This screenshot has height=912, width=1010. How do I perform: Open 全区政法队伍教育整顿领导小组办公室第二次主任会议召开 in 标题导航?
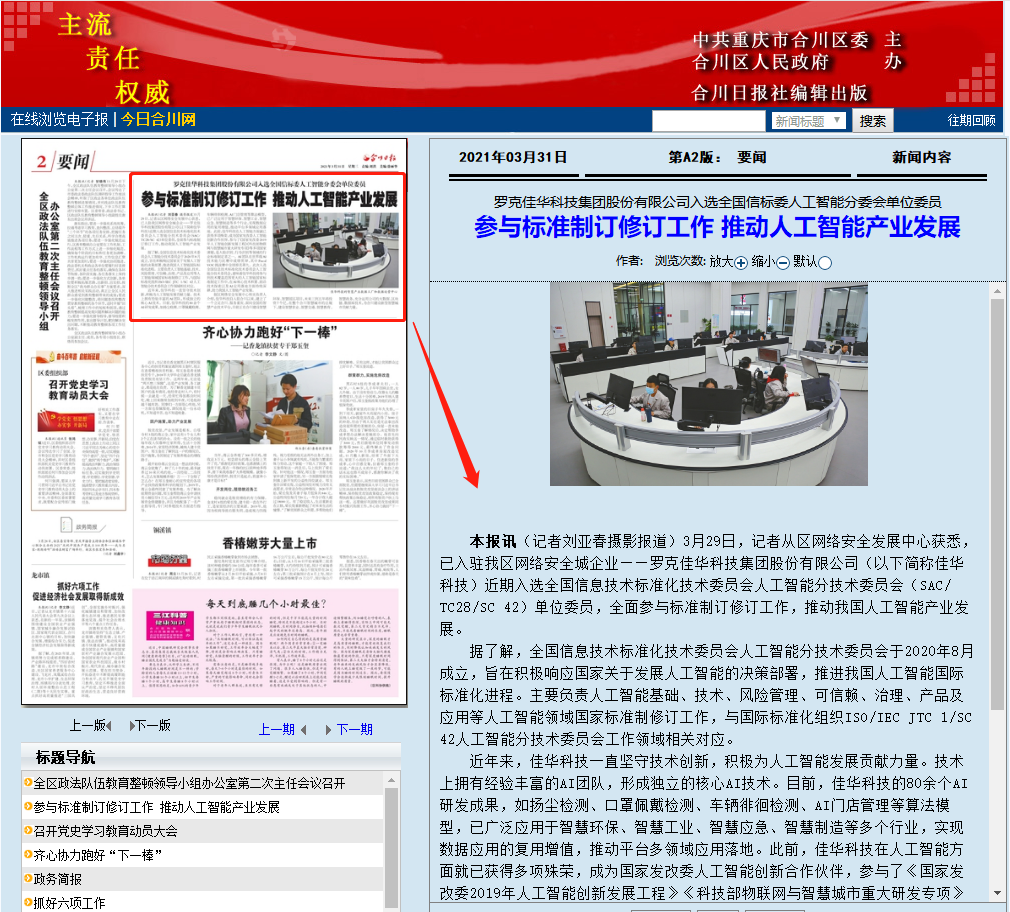pyautogui.click(x=189, y=783)
